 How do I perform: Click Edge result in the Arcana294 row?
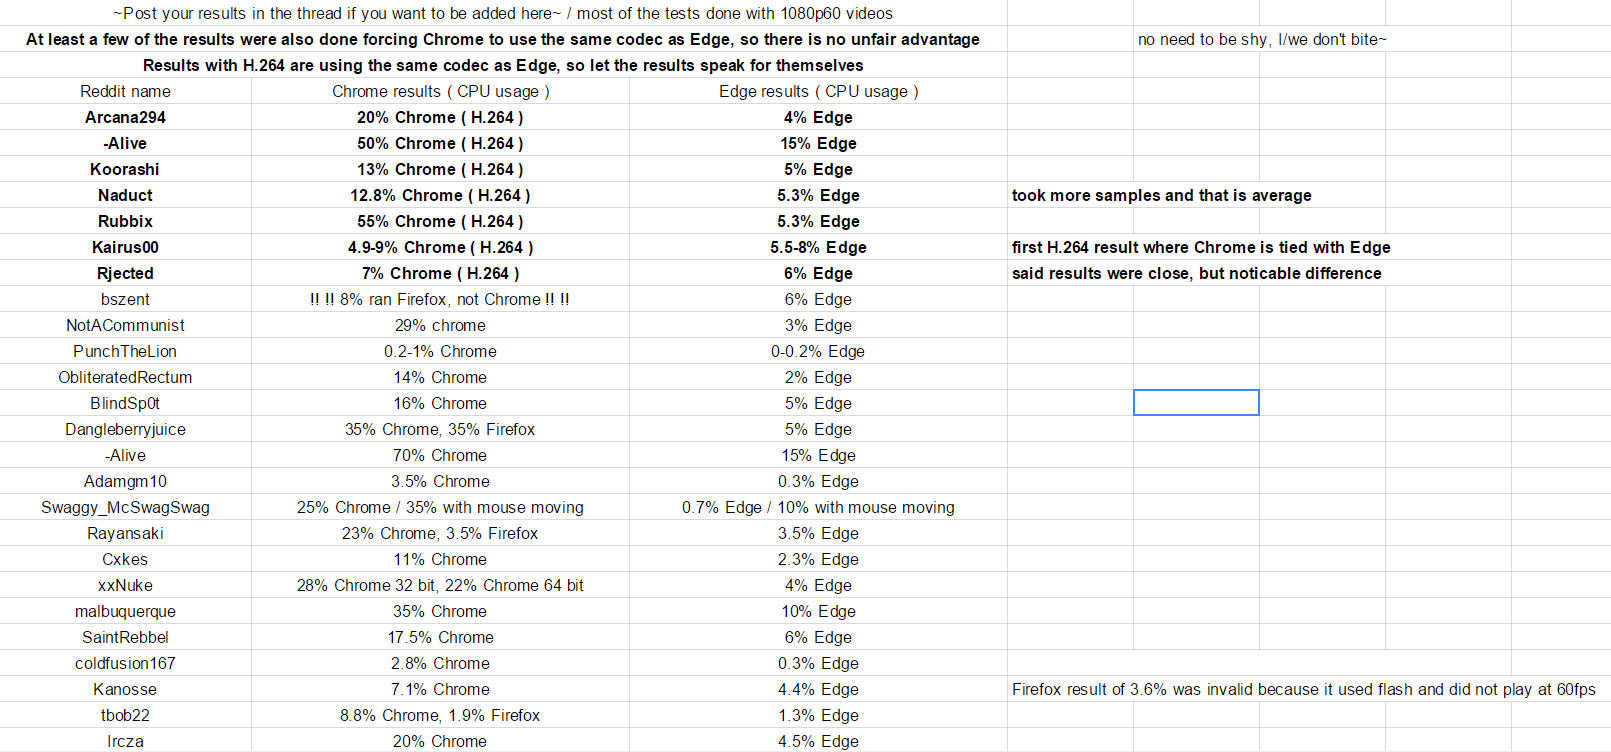(x=818, y=117)
